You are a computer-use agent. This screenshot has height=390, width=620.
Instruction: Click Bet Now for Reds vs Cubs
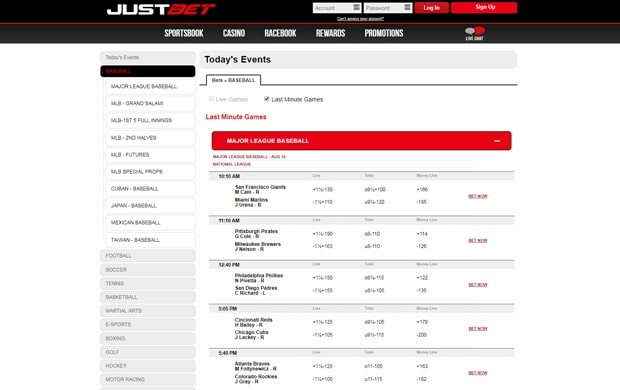478,329
